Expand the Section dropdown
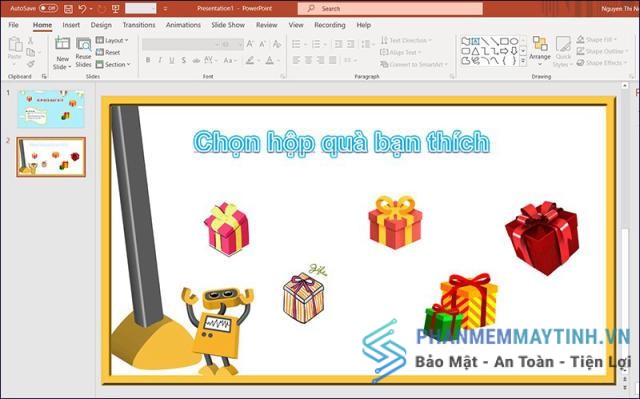The width and height of the screenshot is (640, 399). [x=113, y=64]
